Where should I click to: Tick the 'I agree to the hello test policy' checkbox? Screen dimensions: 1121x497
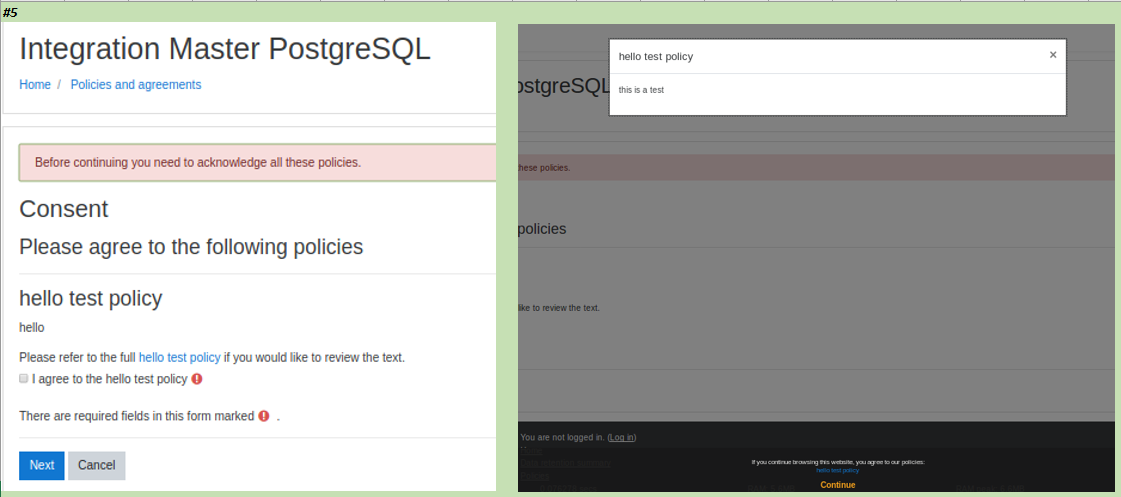pos(24,378)
